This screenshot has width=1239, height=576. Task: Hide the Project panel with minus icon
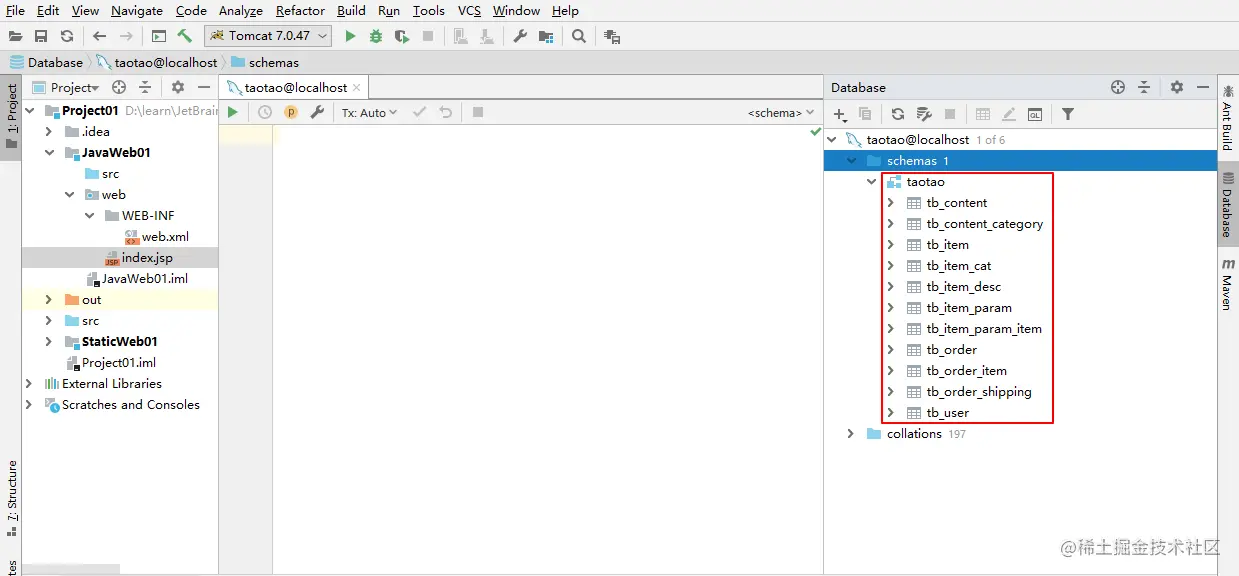[204, 87]
